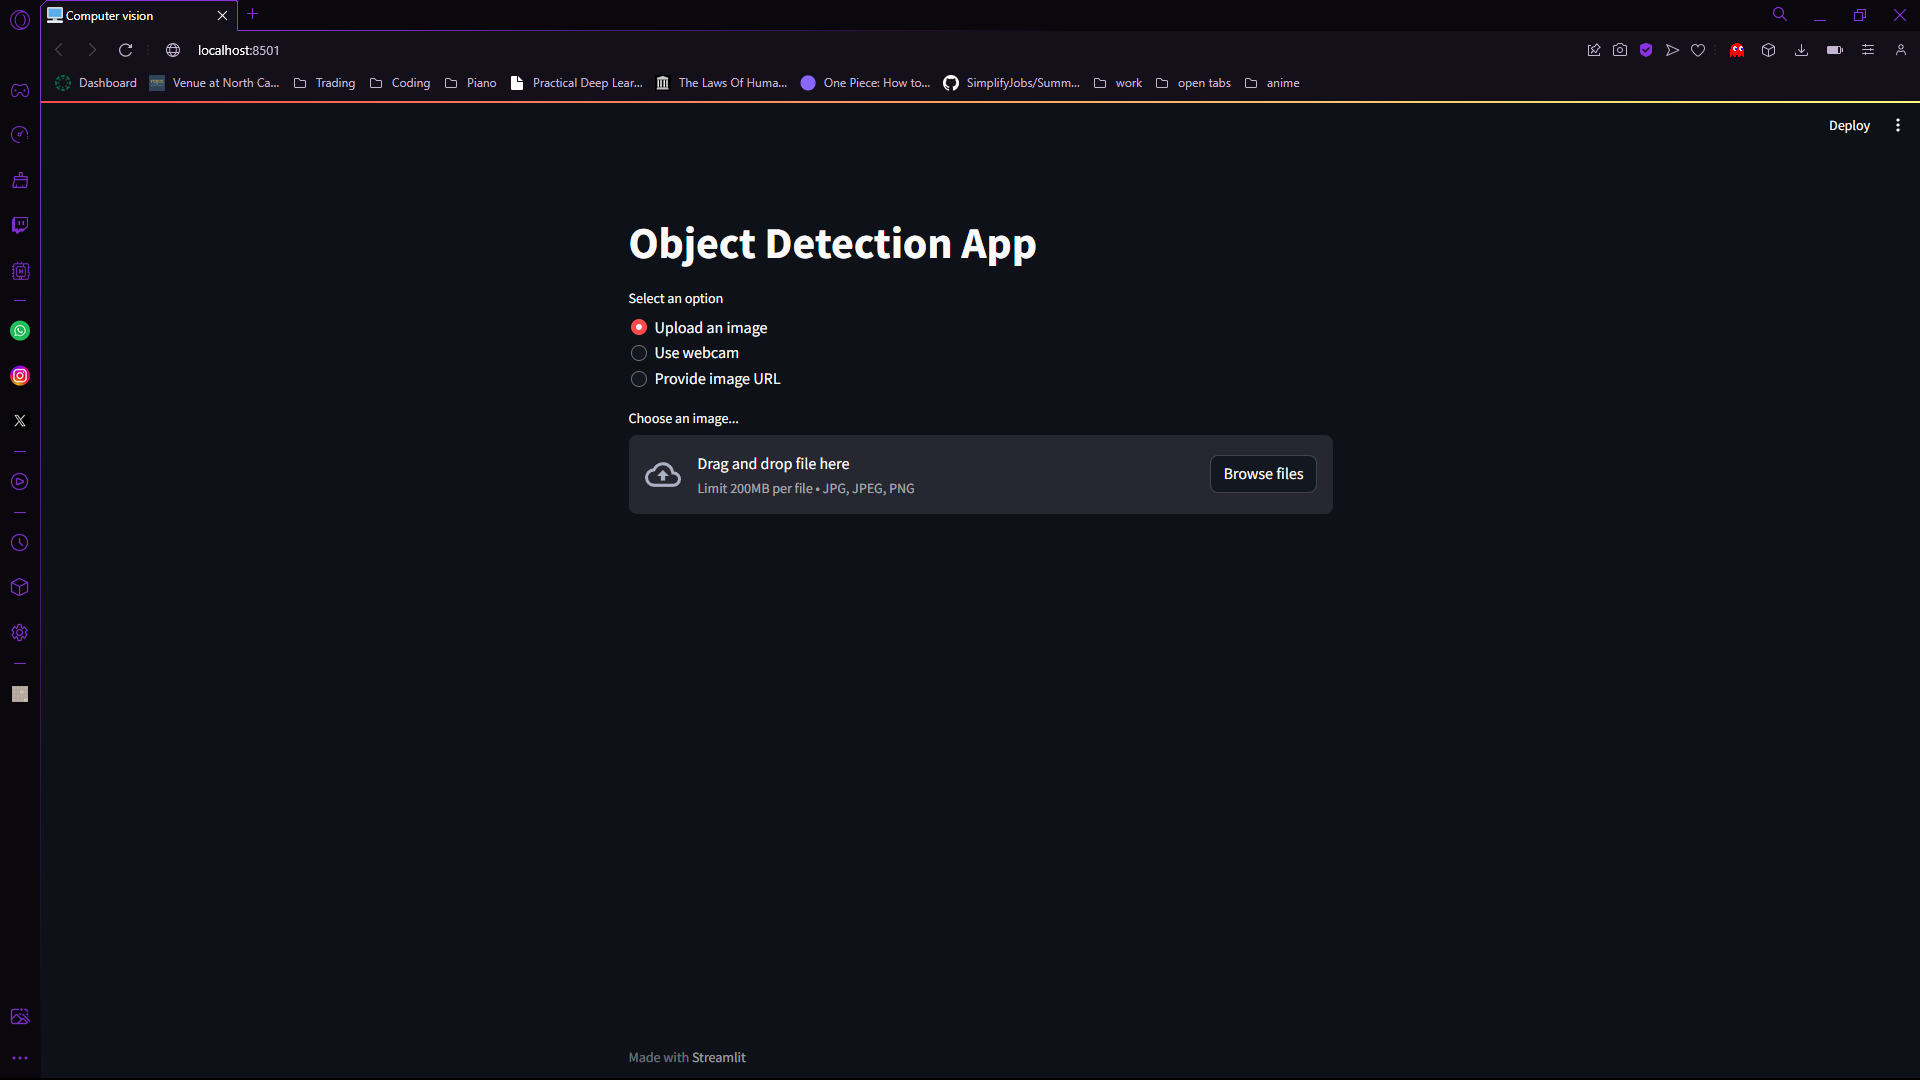Select the Upload an image option
Screen dimensions: 1920x1080
click(639, 328)
